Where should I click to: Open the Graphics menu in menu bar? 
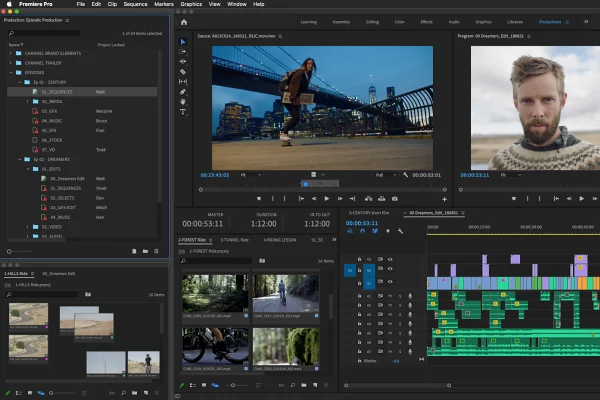tap(191, 4)
